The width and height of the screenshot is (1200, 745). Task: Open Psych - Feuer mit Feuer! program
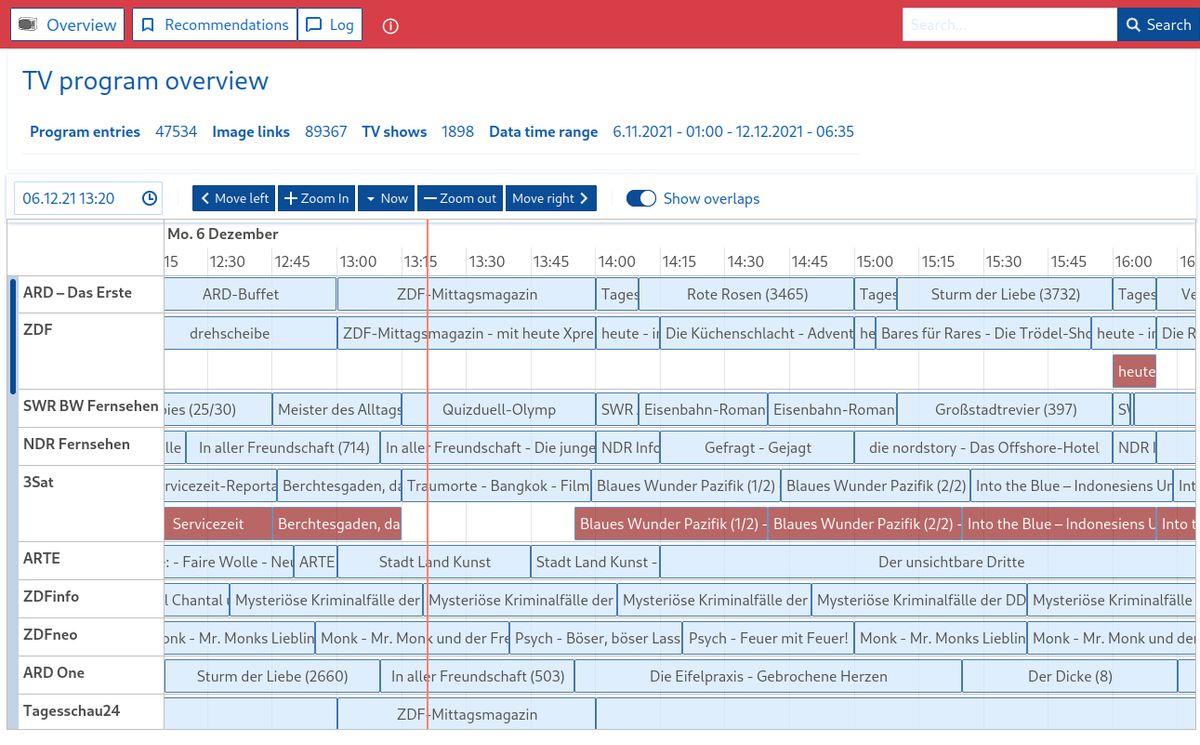[x=768, y=637]
